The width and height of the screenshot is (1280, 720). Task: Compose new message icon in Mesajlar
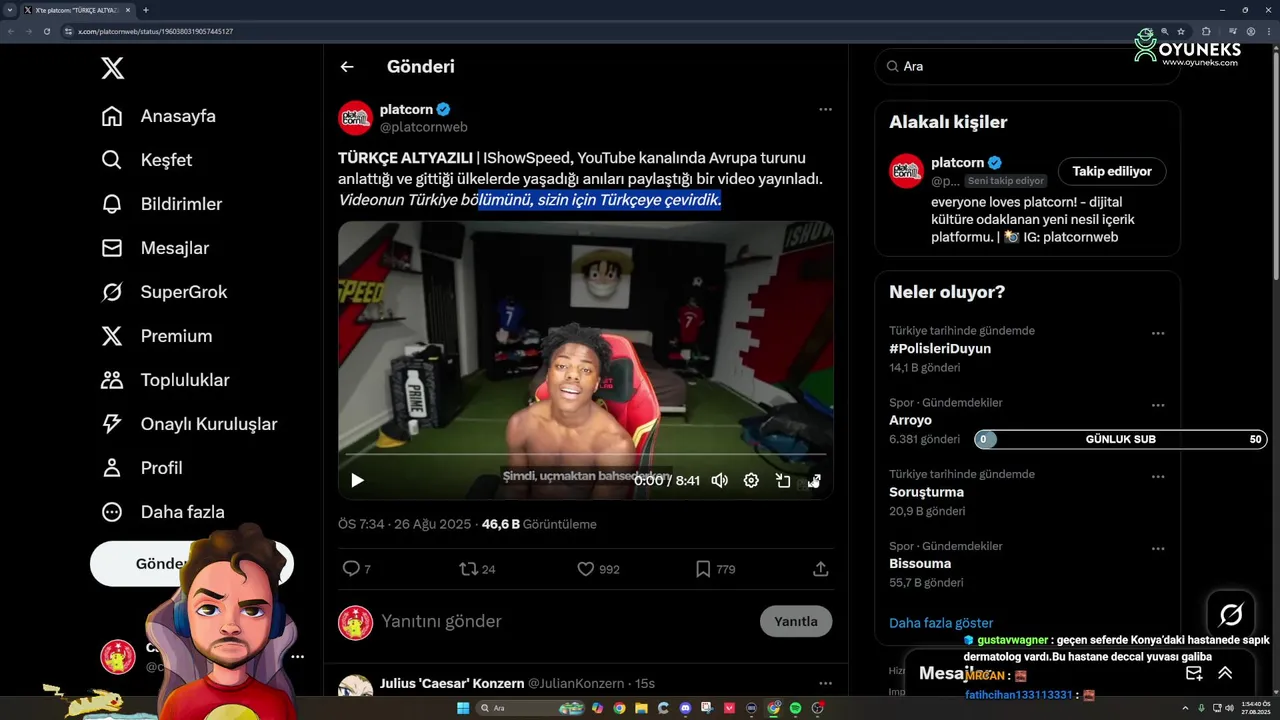coord(1194,673)
